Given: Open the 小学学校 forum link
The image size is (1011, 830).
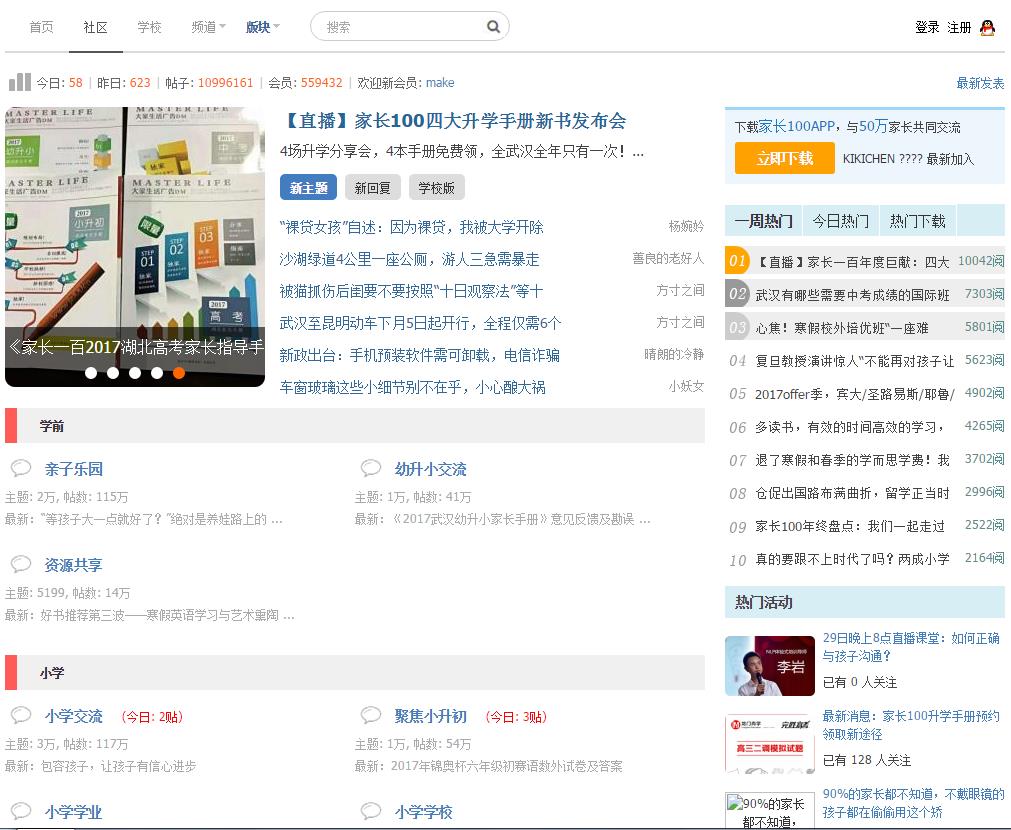Looking at the screenshot, I should click(x=424, y=812).
